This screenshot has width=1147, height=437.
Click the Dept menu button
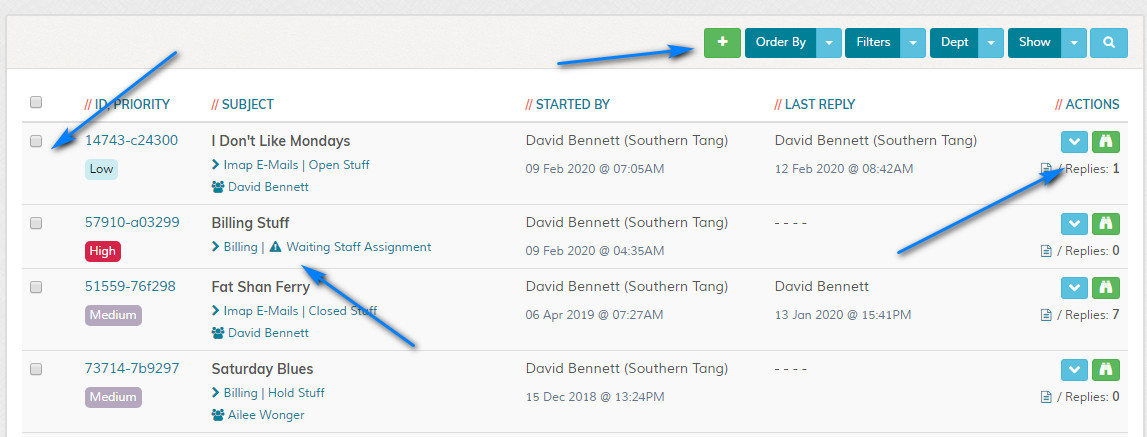click(x=954, y=43)
